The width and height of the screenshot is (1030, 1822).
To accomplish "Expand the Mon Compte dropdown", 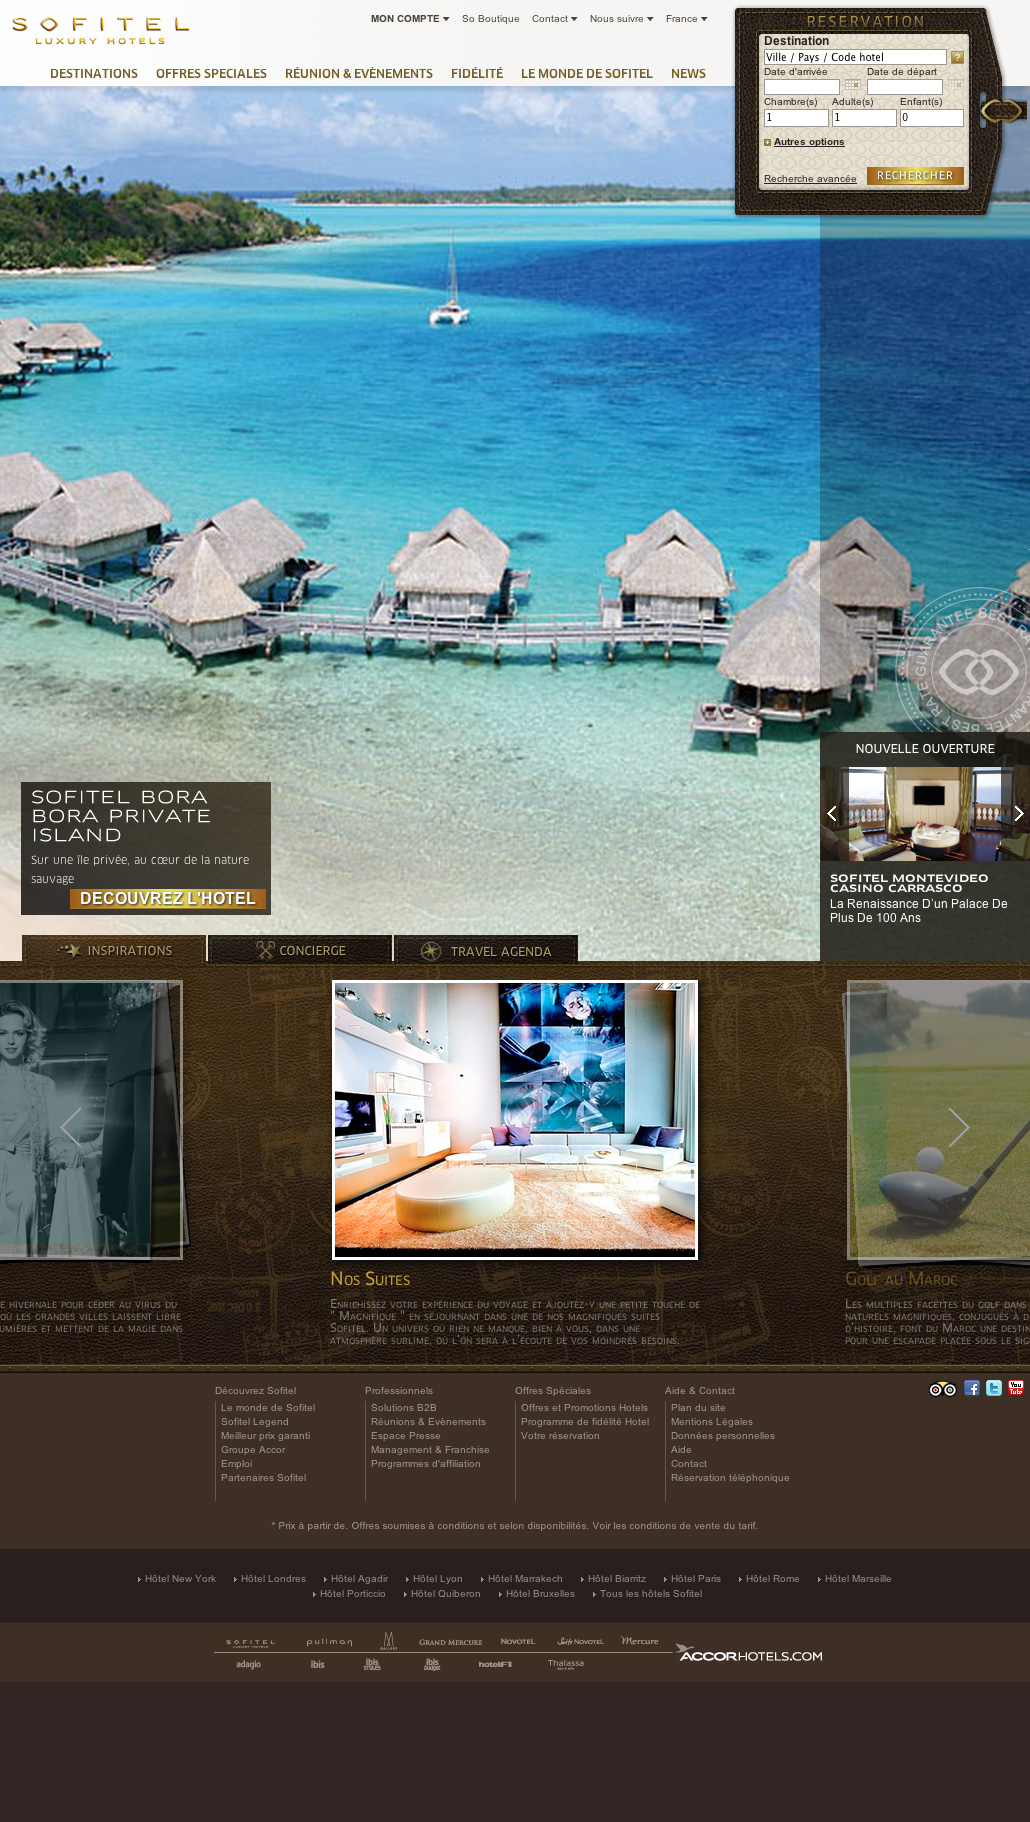I will [x=410, y=19].
